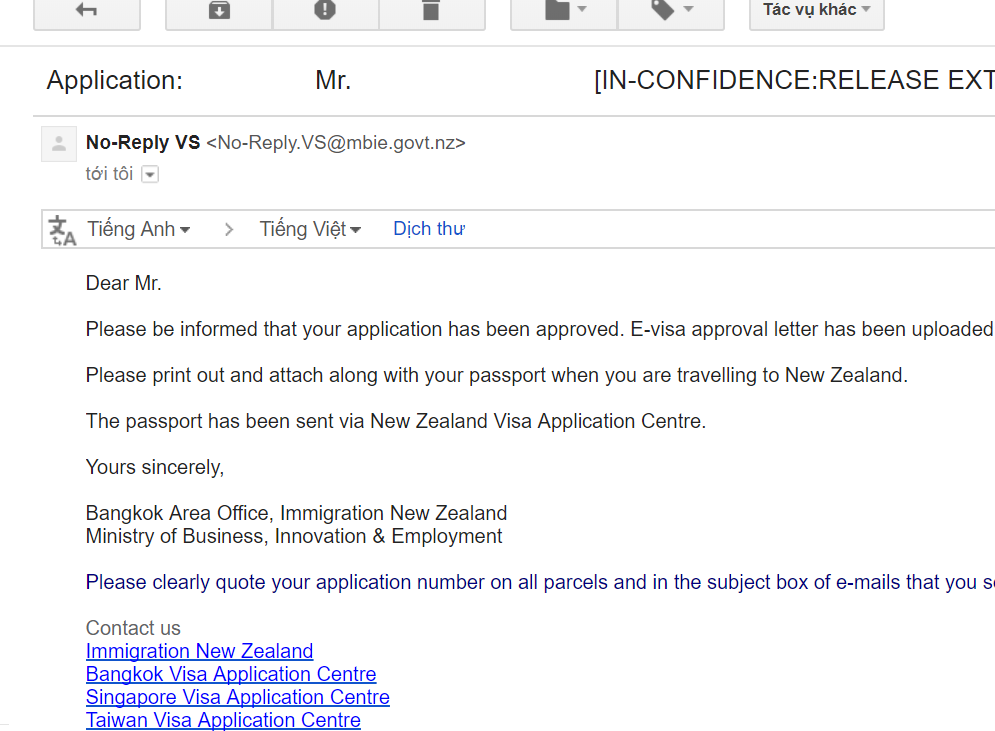Open Tác vụ khác dropdown menu
The width and height of the screenshot is (995, 731).
(x=817, y=11)
